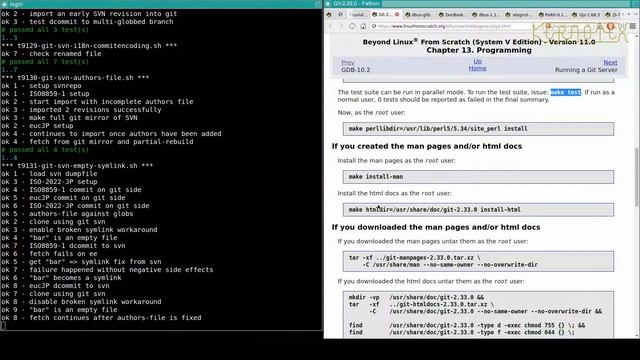Switch to the Gjs-1.68.3 tab
The image size is (640, 360).
[x=587, y=15]
